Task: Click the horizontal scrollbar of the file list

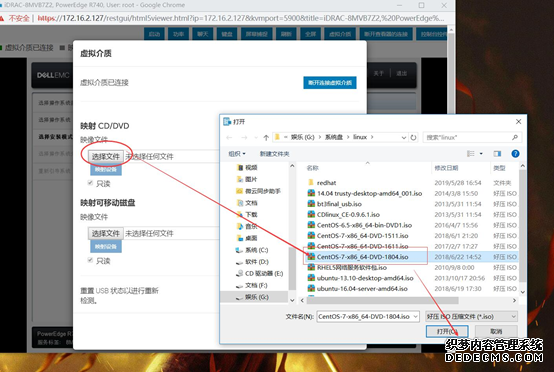Action: click(x=382, y=300)
